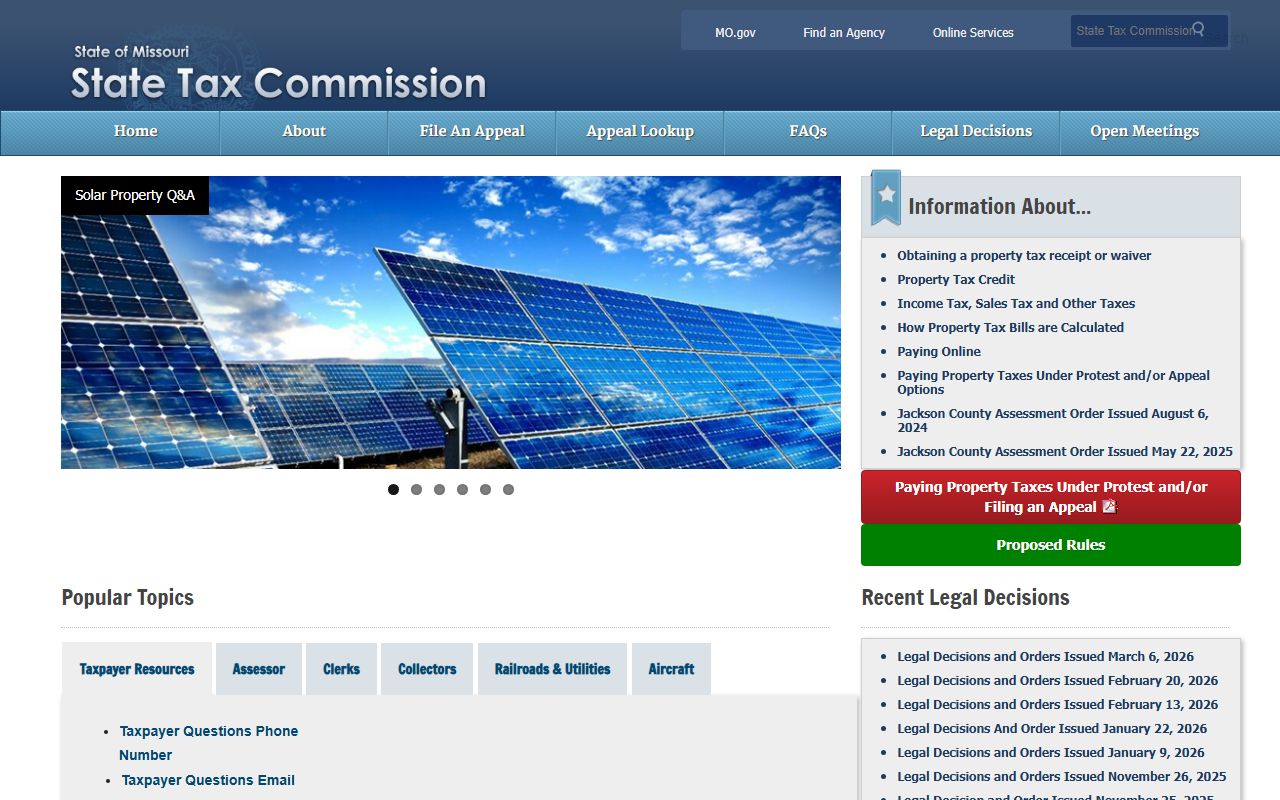Open Taxpayer Questions Email link
1280x800 pixels.
point(208,780)
